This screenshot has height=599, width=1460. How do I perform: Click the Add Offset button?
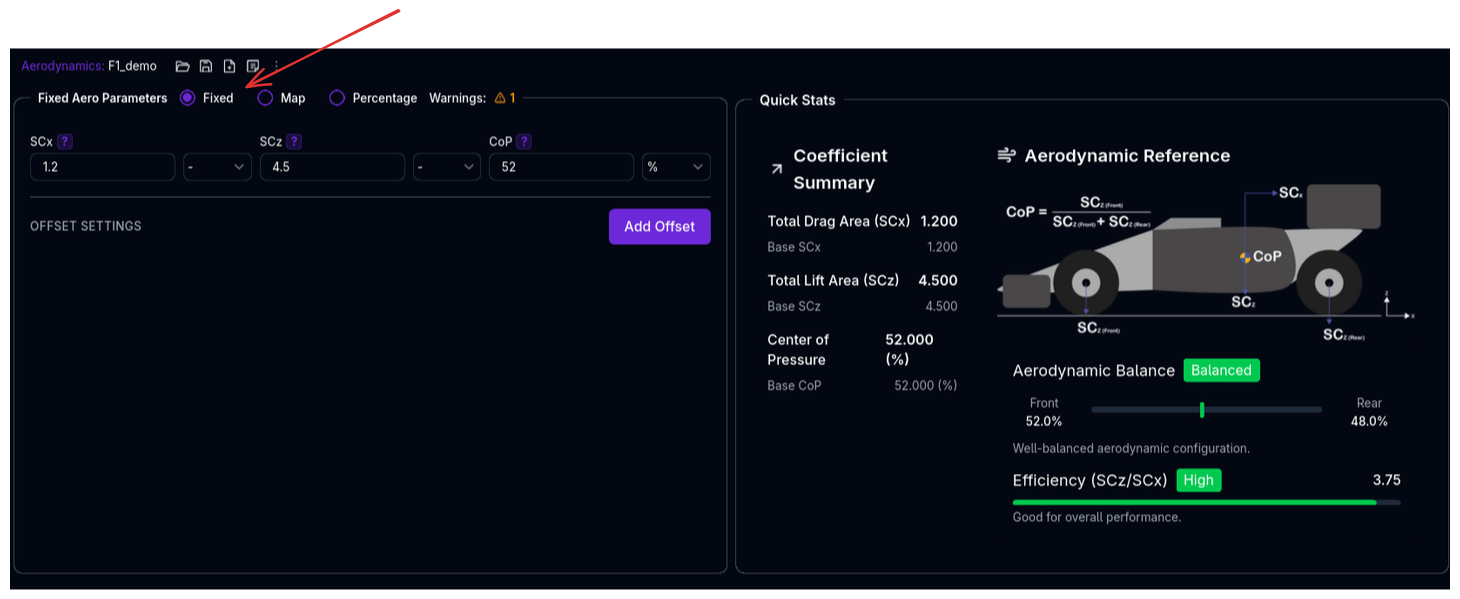click(659, 226)
